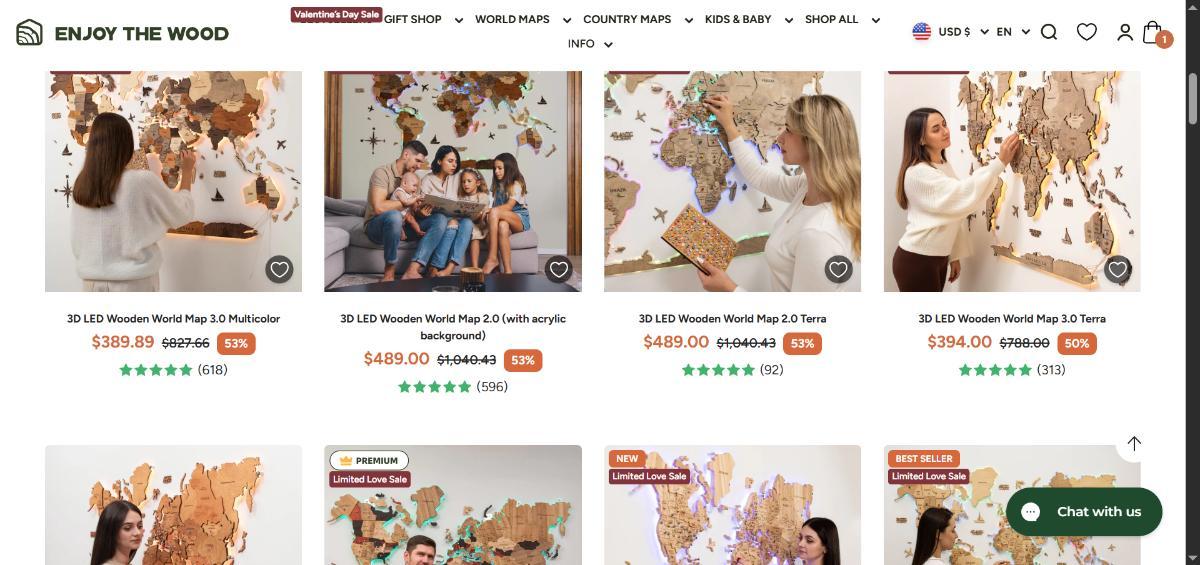This screenshot has height=565, width=1200.
Task: Open the wishlist heart in header
Action: tap(1087, 32)
